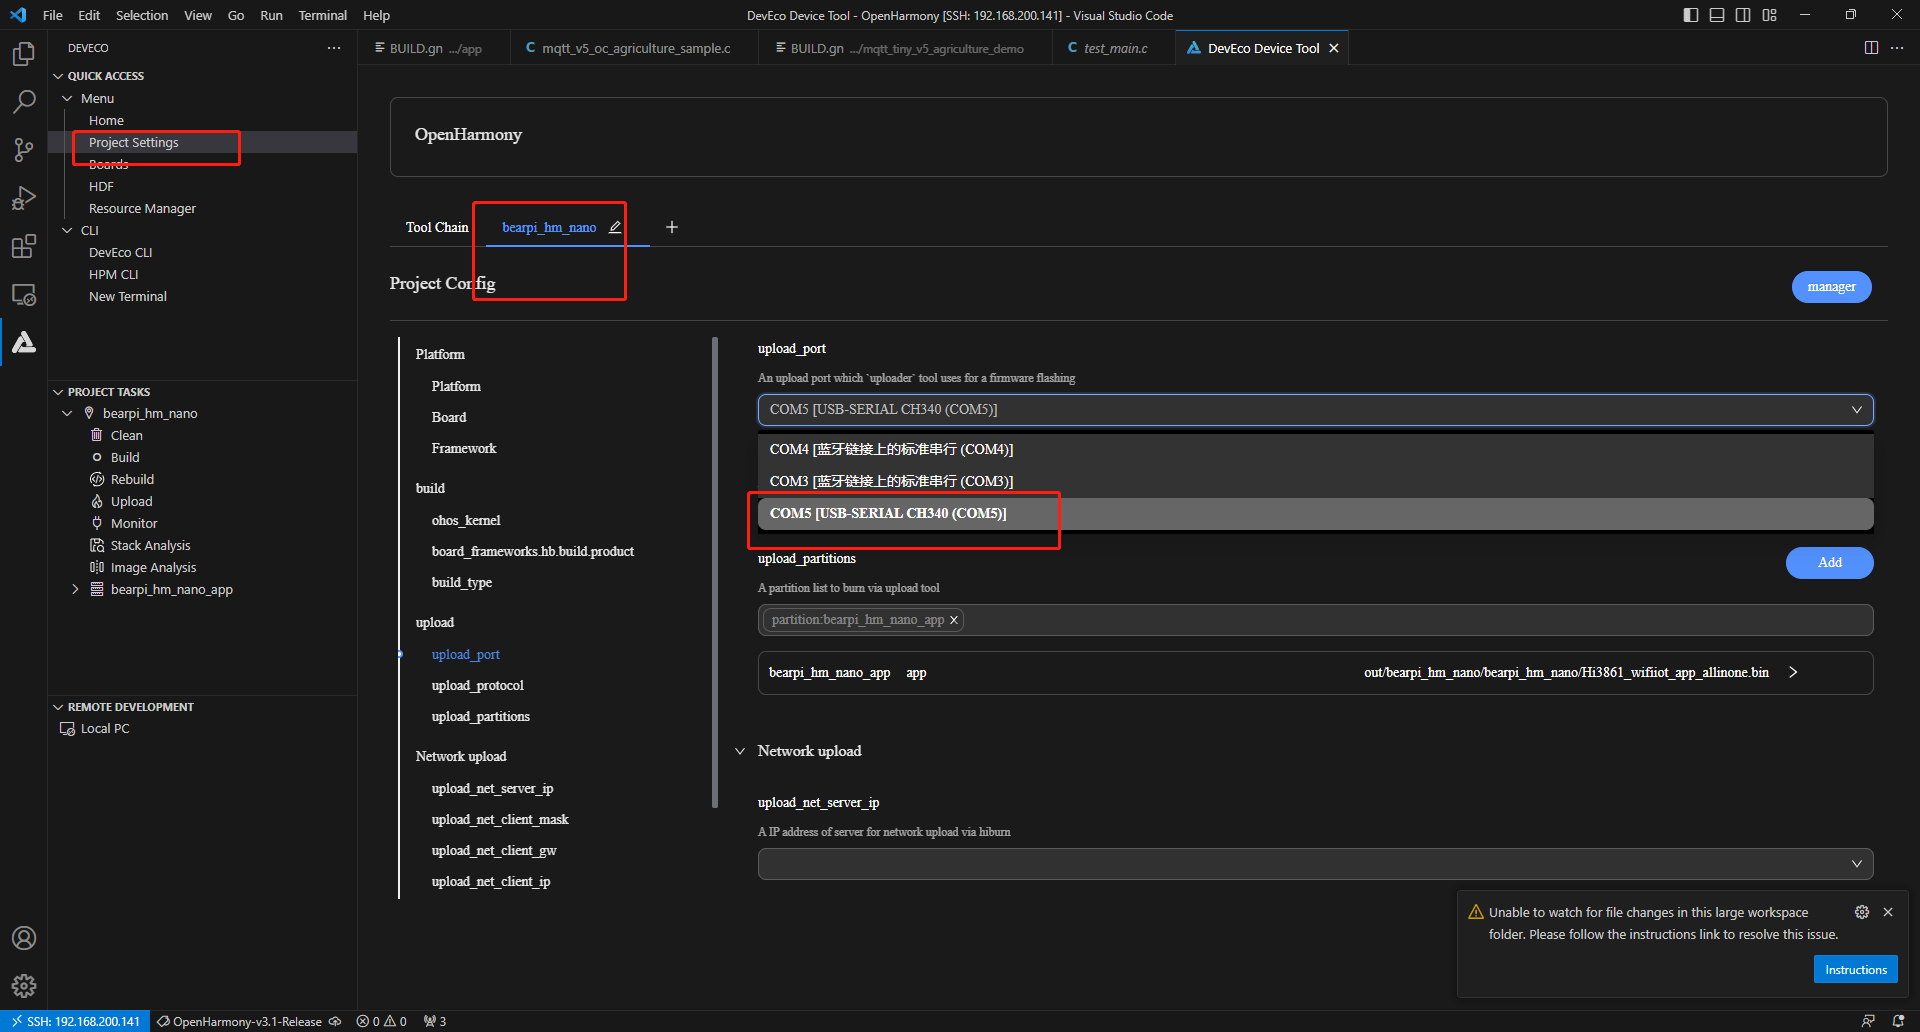Open Project Settings in Quick Access
This screenshot has width=1920, height=1032.
pos(134,142)
